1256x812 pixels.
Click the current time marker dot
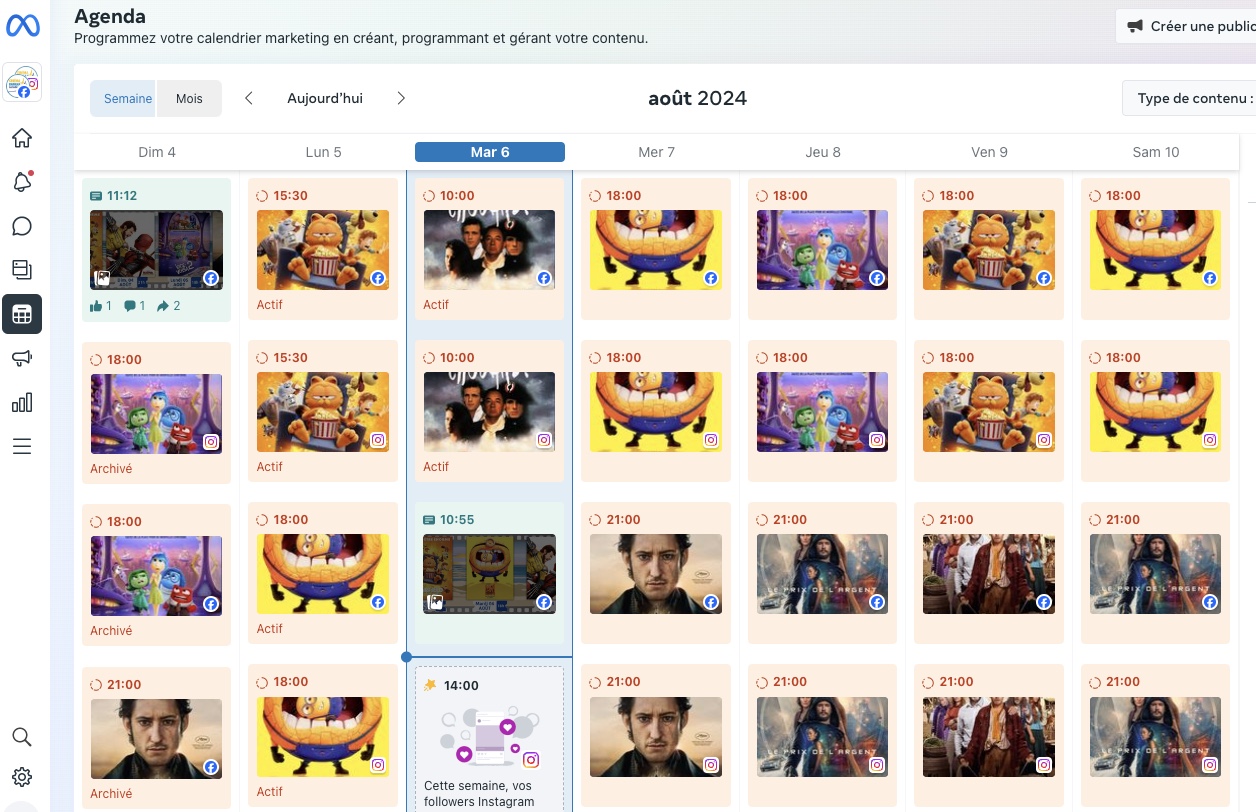[406, 657]
